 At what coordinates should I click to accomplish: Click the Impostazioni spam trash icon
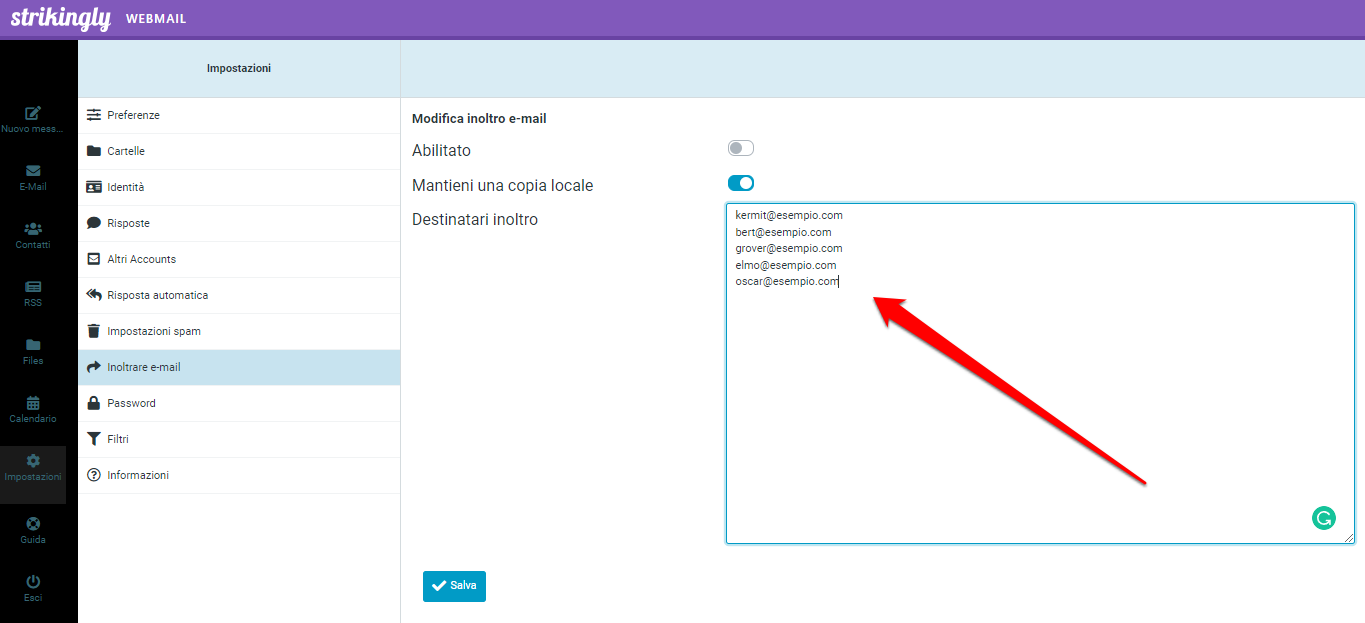coord(94,331)
